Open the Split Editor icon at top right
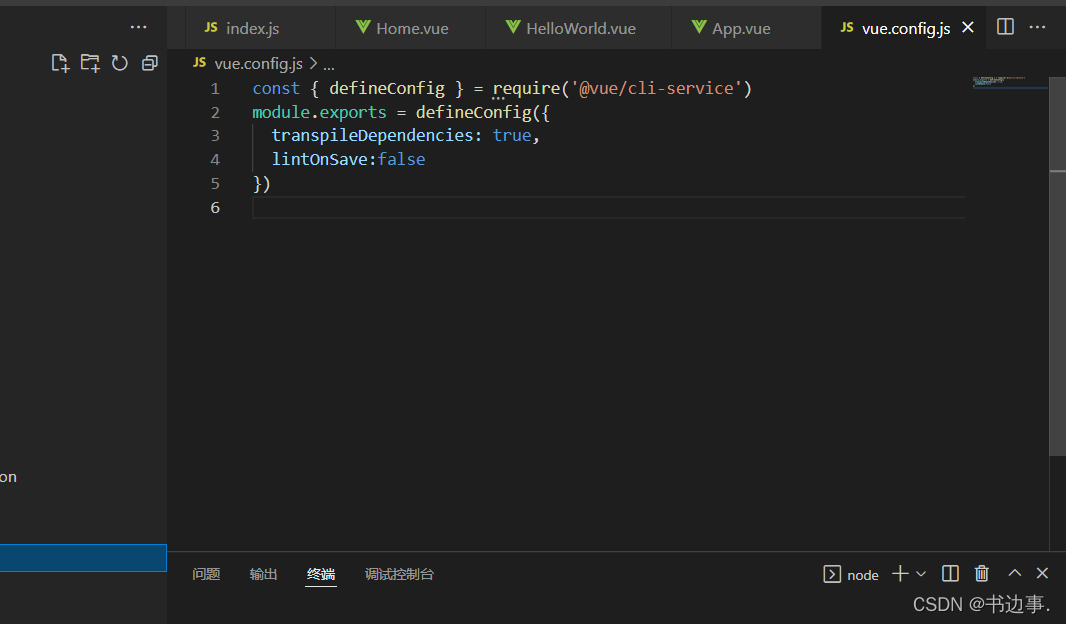The width and height of the screenshot is (1066, 624). (1004, 27)
